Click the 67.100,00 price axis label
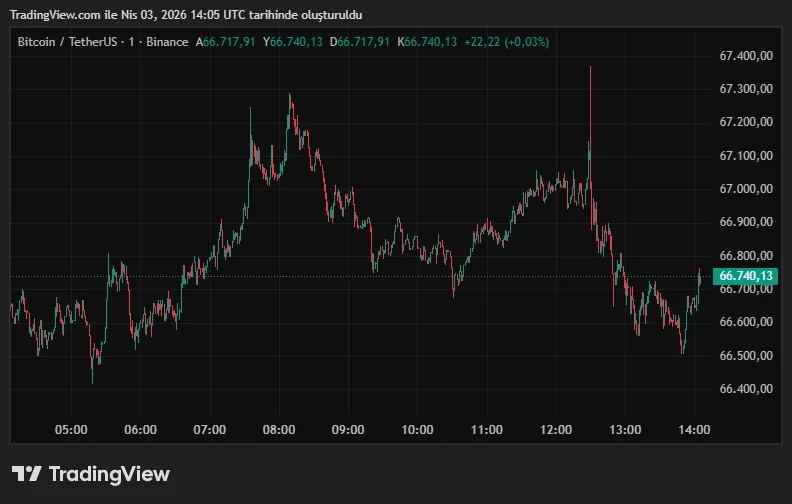Viewport: 792px width, 504px height. pos(746,156)
